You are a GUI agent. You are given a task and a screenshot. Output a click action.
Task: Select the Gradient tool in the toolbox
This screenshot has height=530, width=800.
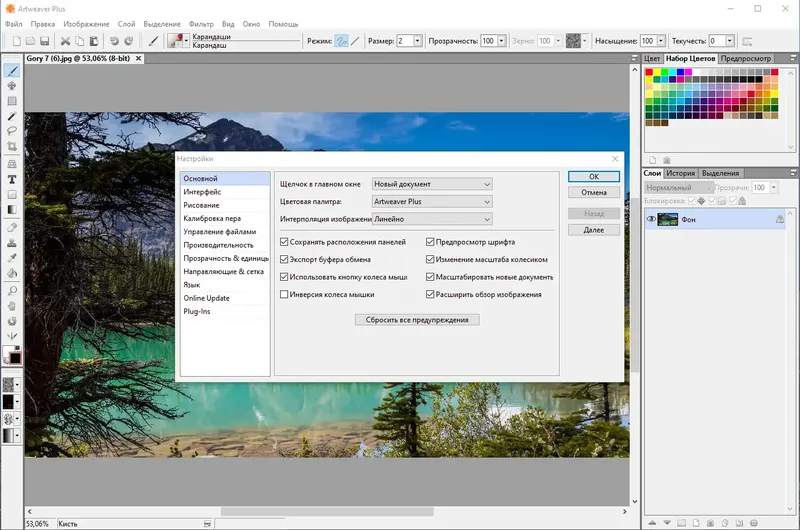12,210
